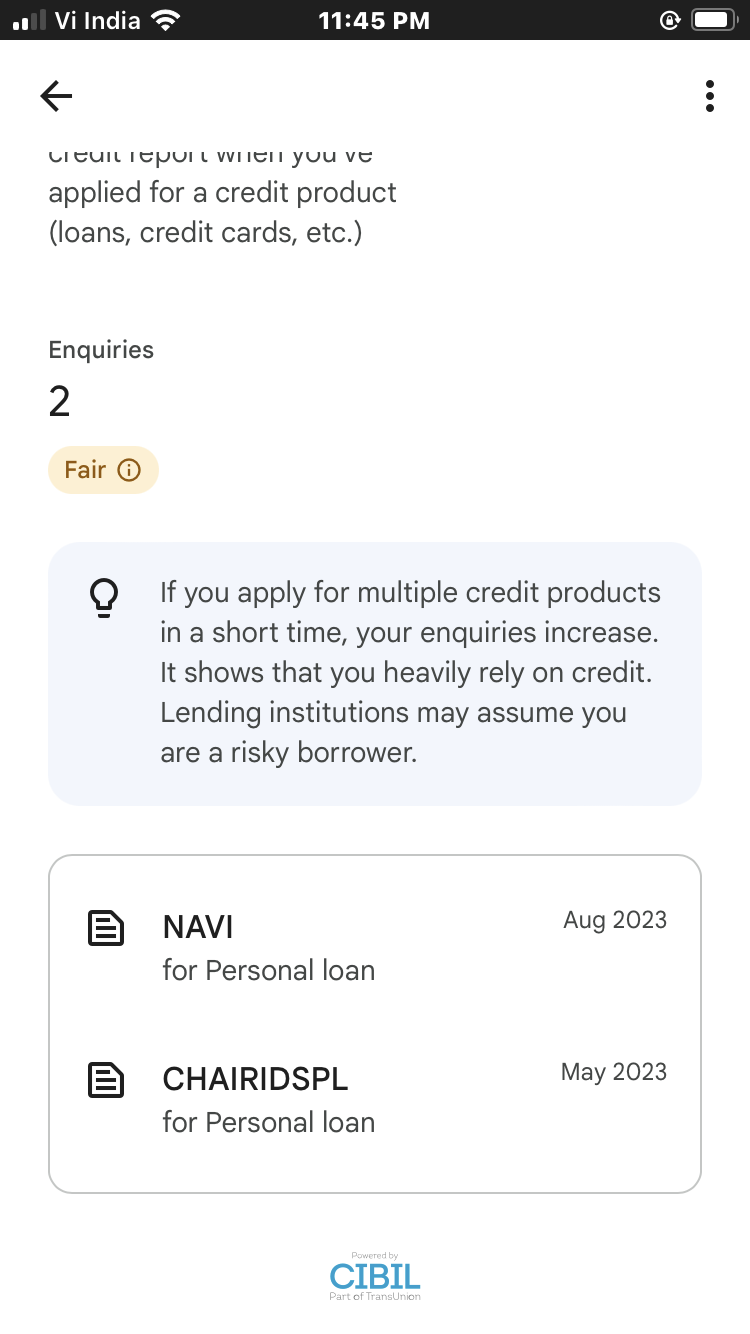Tap the risky borrower tip card text

410,672
